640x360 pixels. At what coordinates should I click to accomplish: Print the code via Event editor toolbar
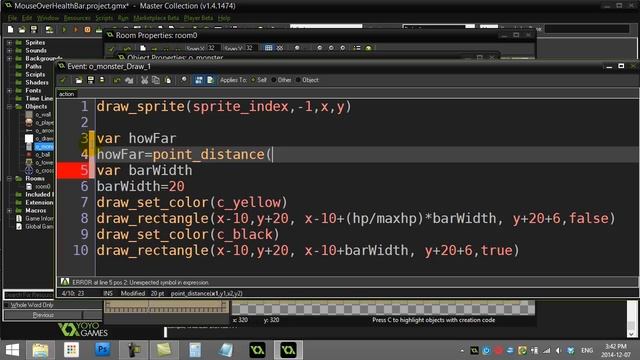[x=102, y=80]
